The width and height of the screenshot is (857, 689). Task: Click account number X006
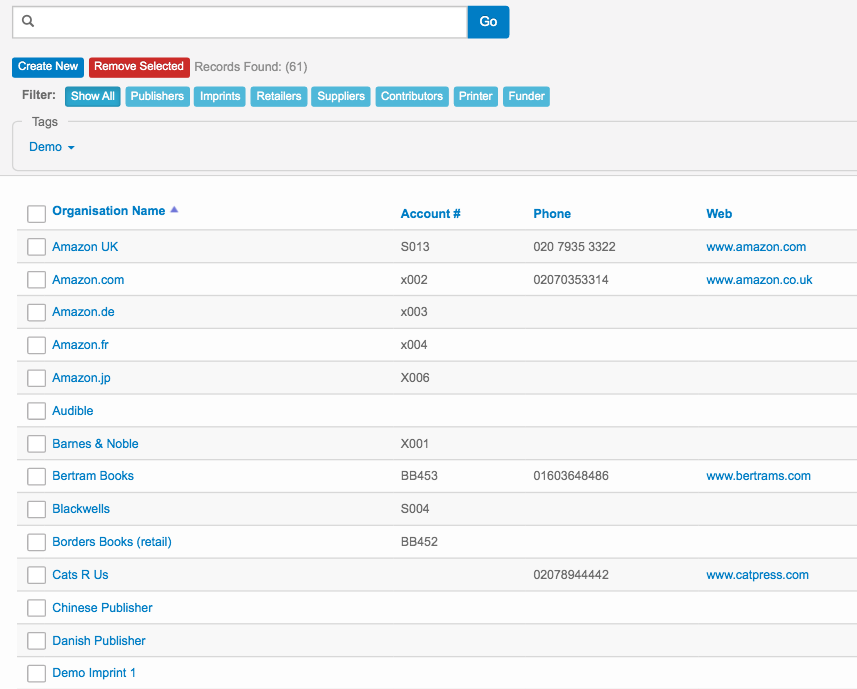(x=415, y=378)
